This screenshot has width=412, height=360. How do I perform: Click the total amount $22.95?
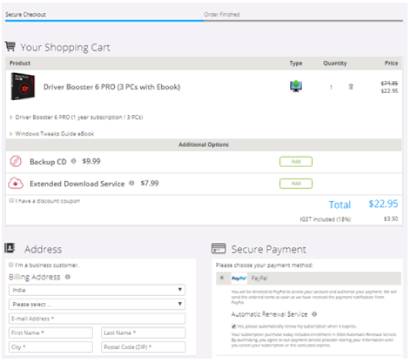coord(383,204)
